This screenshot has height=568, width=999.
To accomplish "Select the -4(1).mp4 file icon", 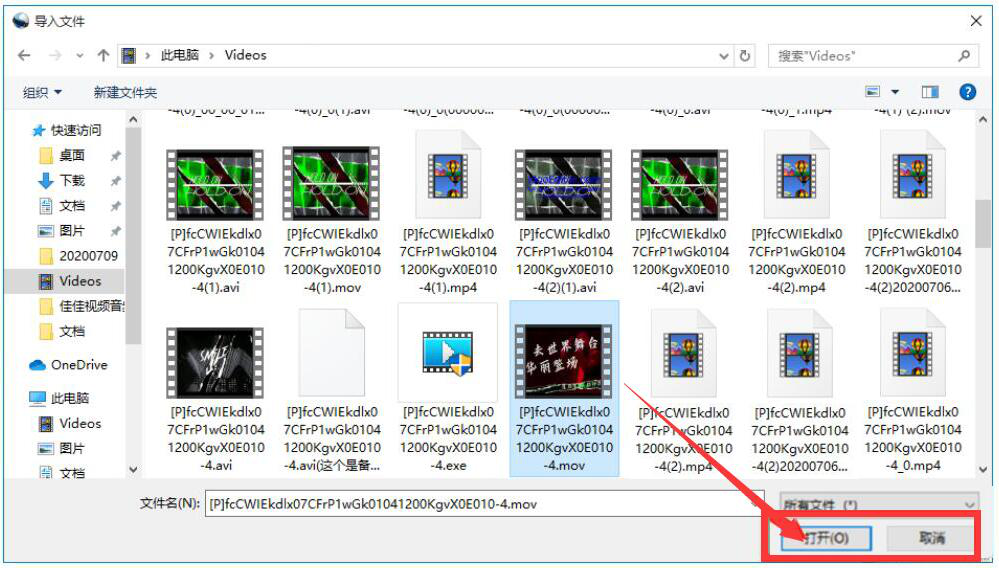I will [x=448, y=175].
